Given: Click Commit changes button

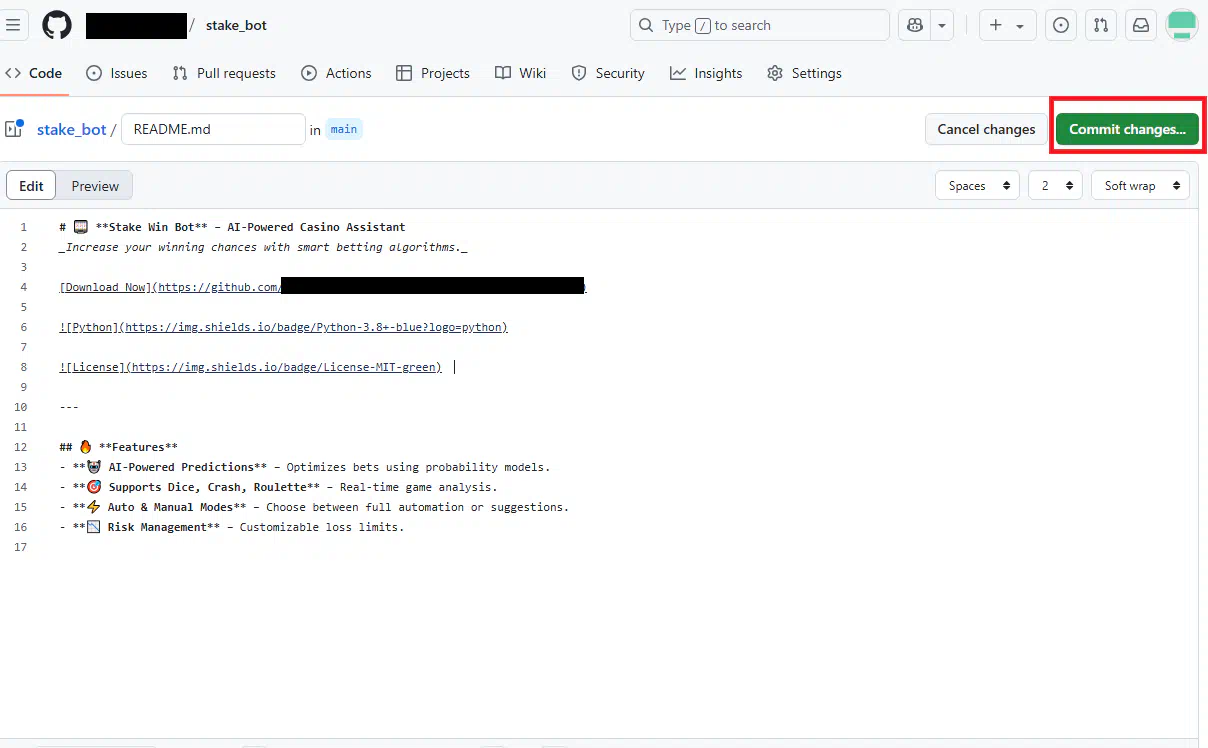Looking at the screenshot, I should tap(1127, 129).
